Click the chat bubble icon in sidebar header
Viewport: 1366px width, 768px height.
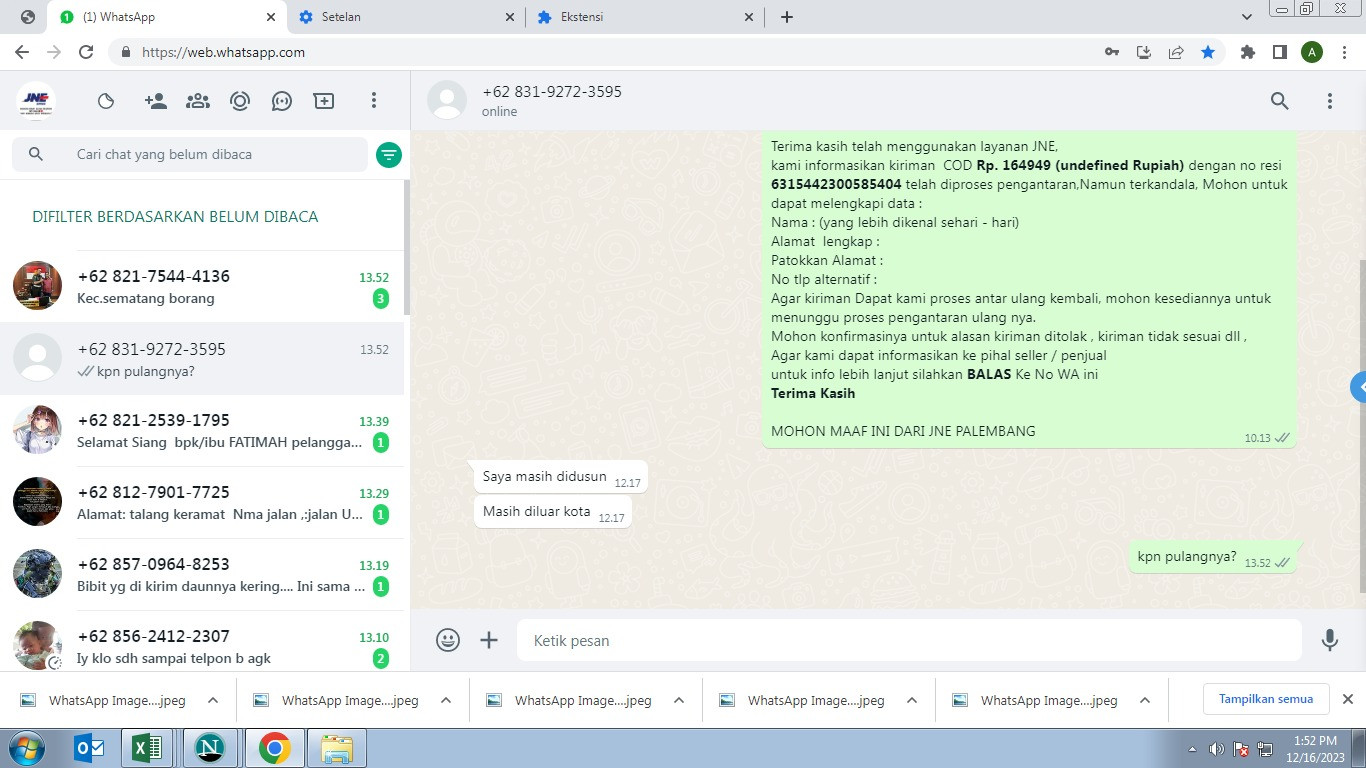[282, 101]
